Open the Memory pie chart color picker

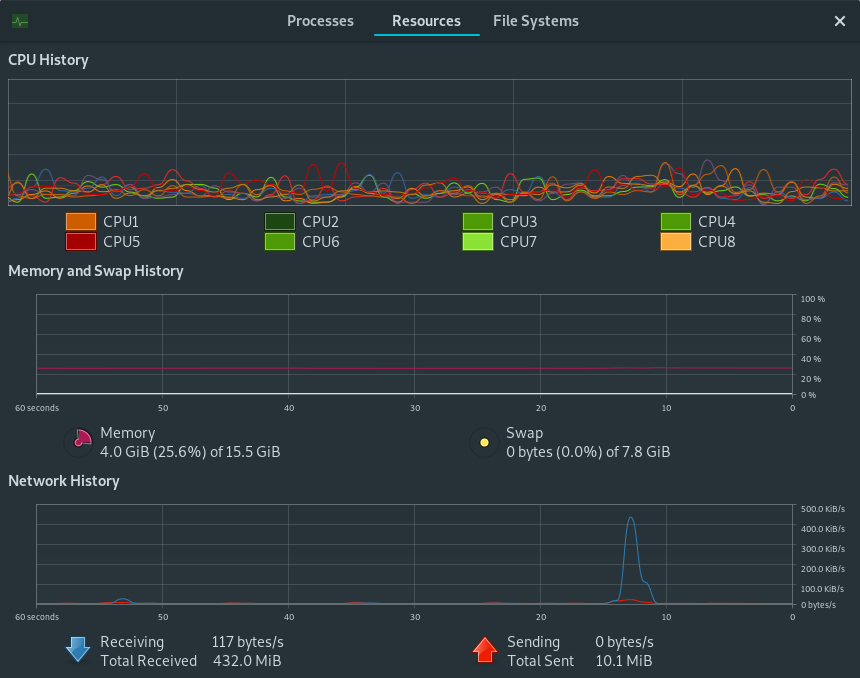(x=80, y=442)
